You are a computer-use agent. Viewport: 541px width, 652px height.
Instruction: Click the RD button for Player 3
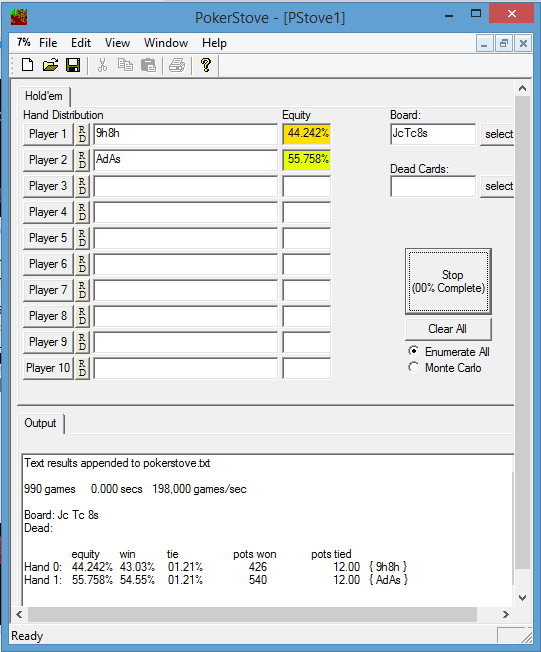click(82, 186)
